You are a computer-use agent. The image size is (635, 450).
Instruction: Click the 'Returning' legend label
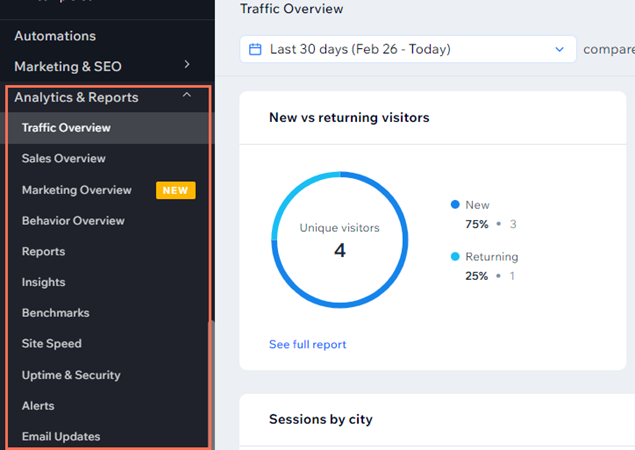(492, 257)
